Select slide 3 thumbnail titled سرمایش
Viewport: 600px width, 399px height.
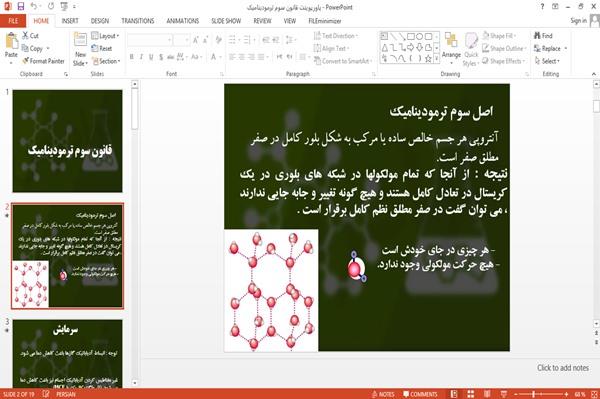point(67,354)
